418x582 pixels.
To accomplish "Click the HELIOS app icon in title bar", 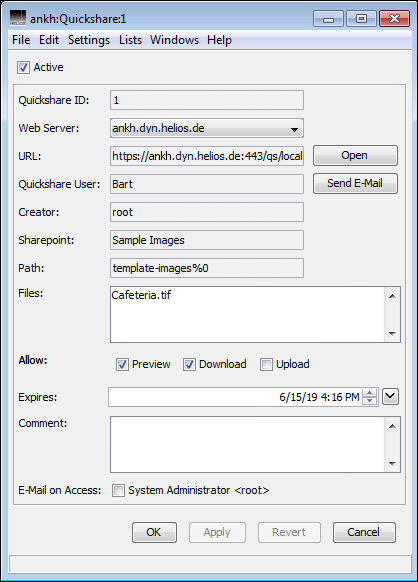I will tap(18, 18).
